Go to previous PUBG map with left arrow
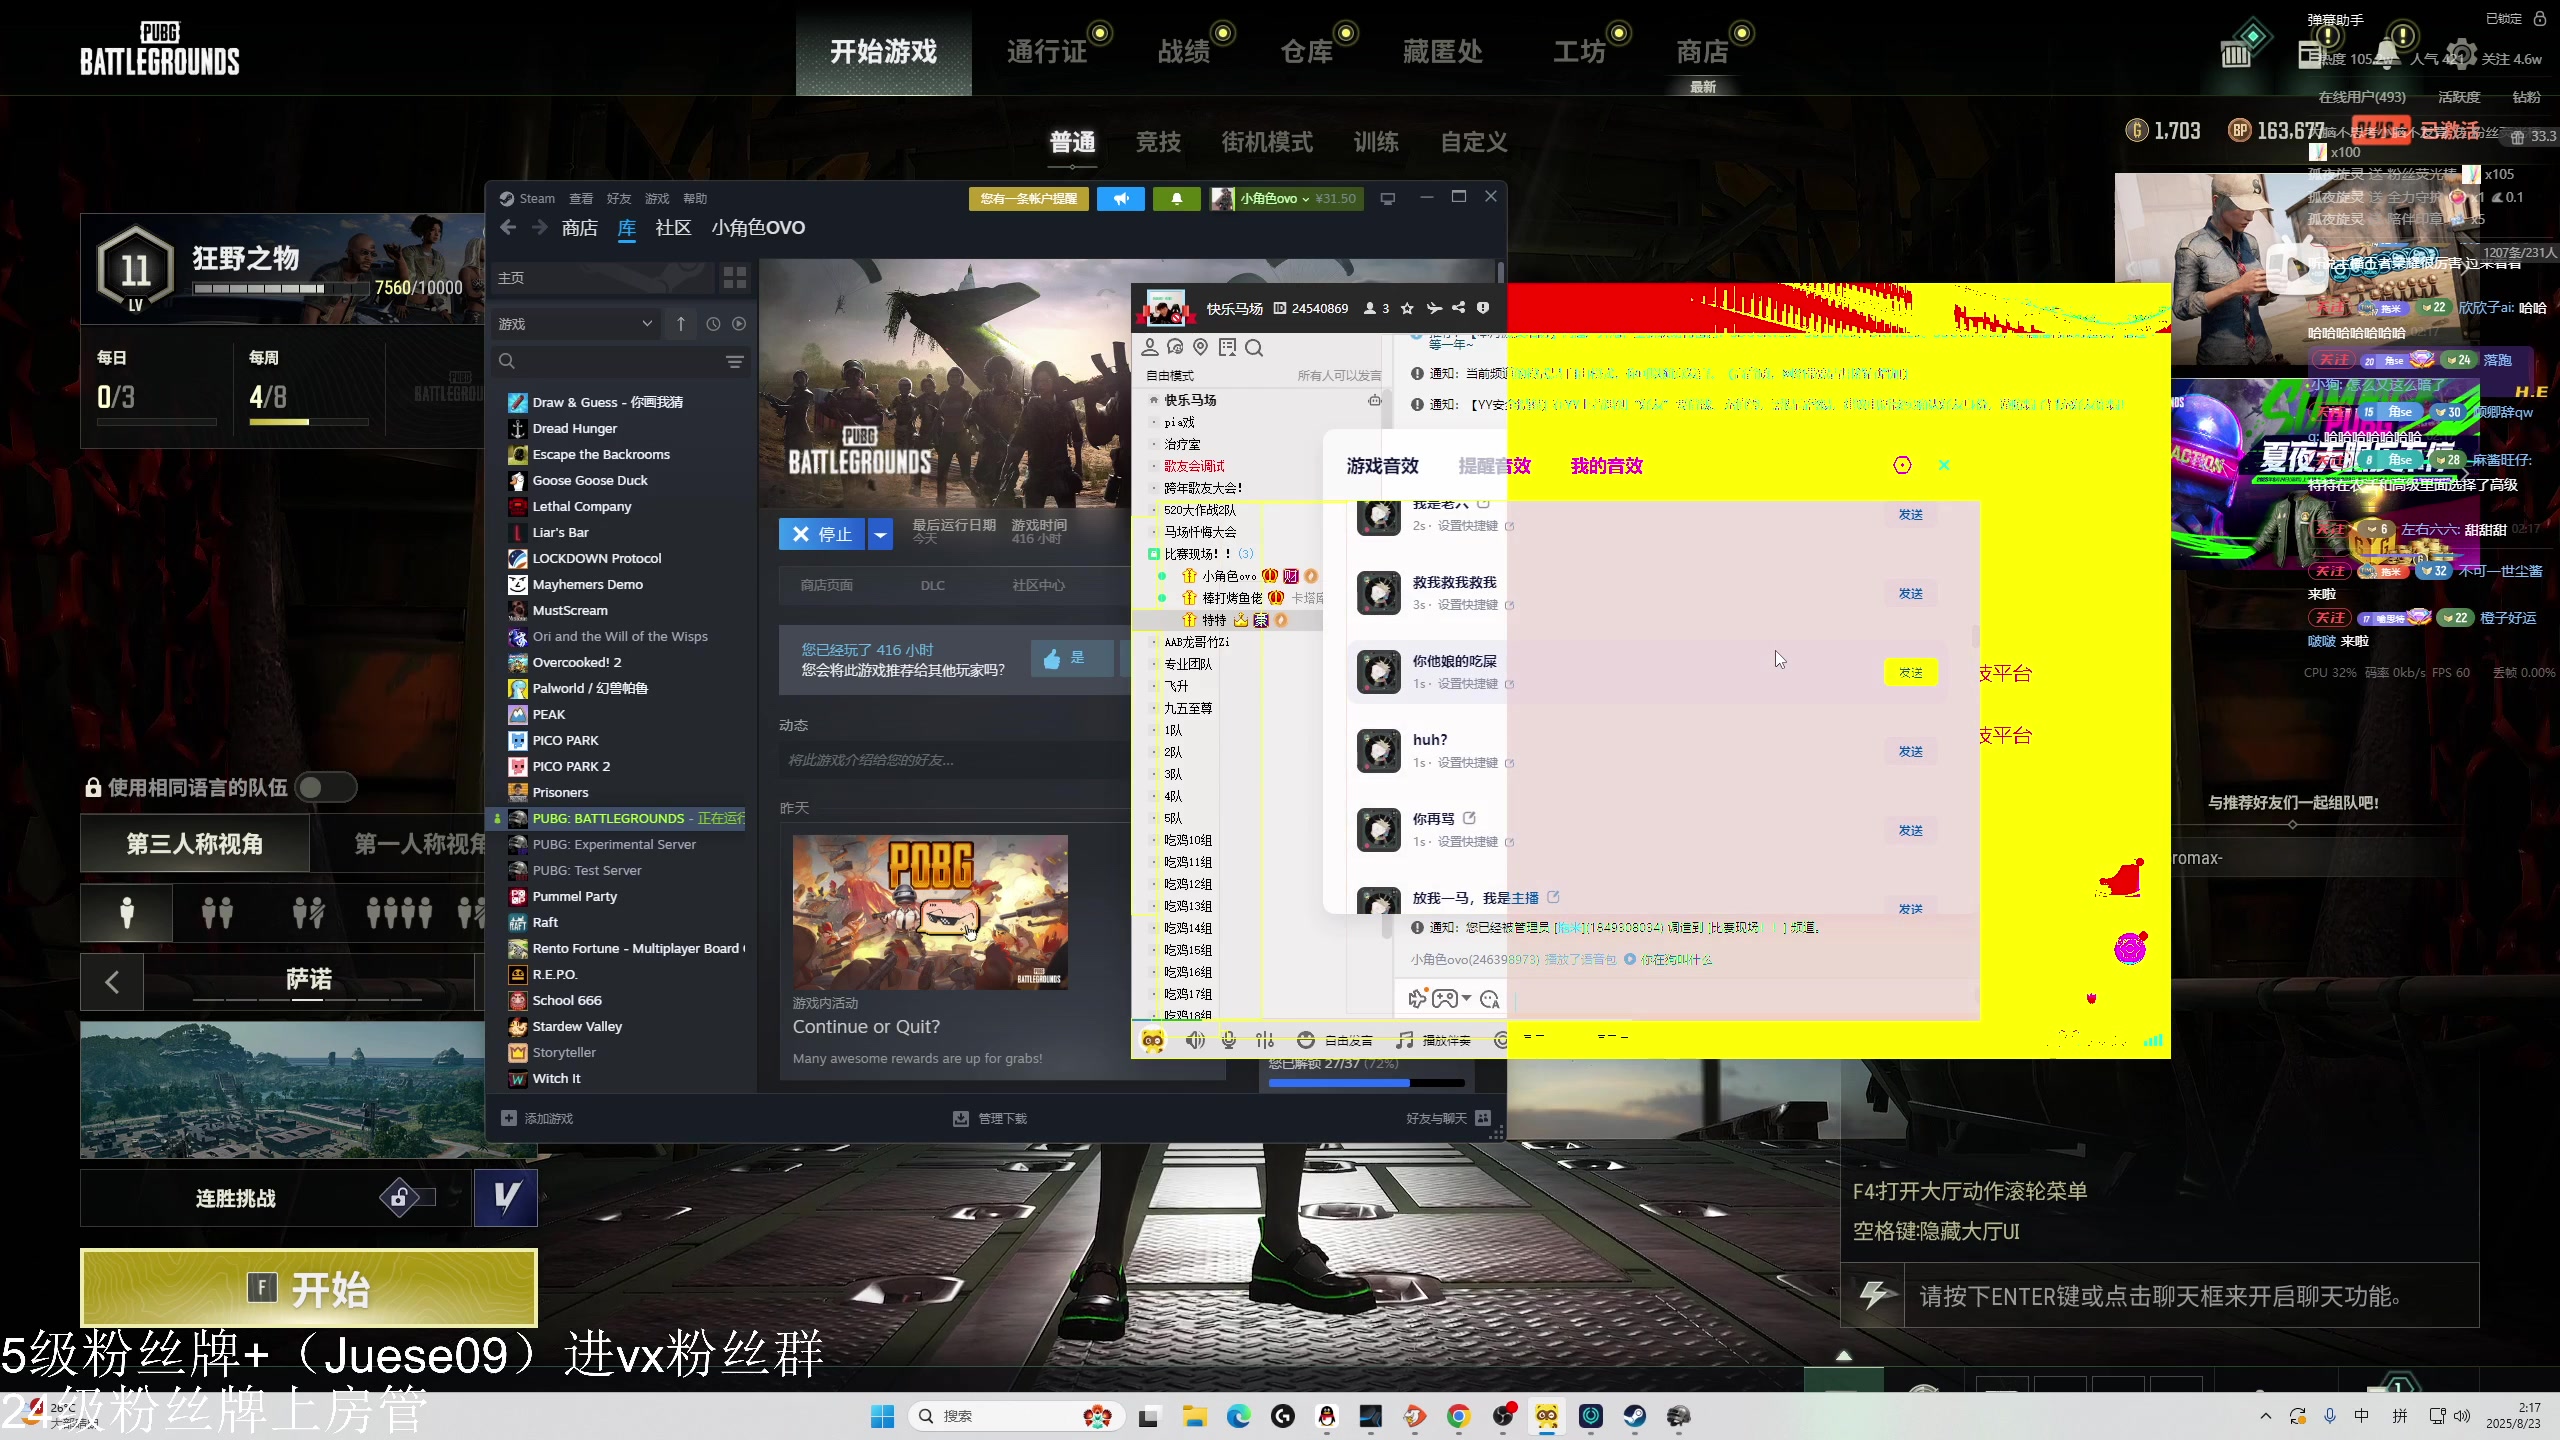This screenshot has width=2560, height=1440. 112,982
